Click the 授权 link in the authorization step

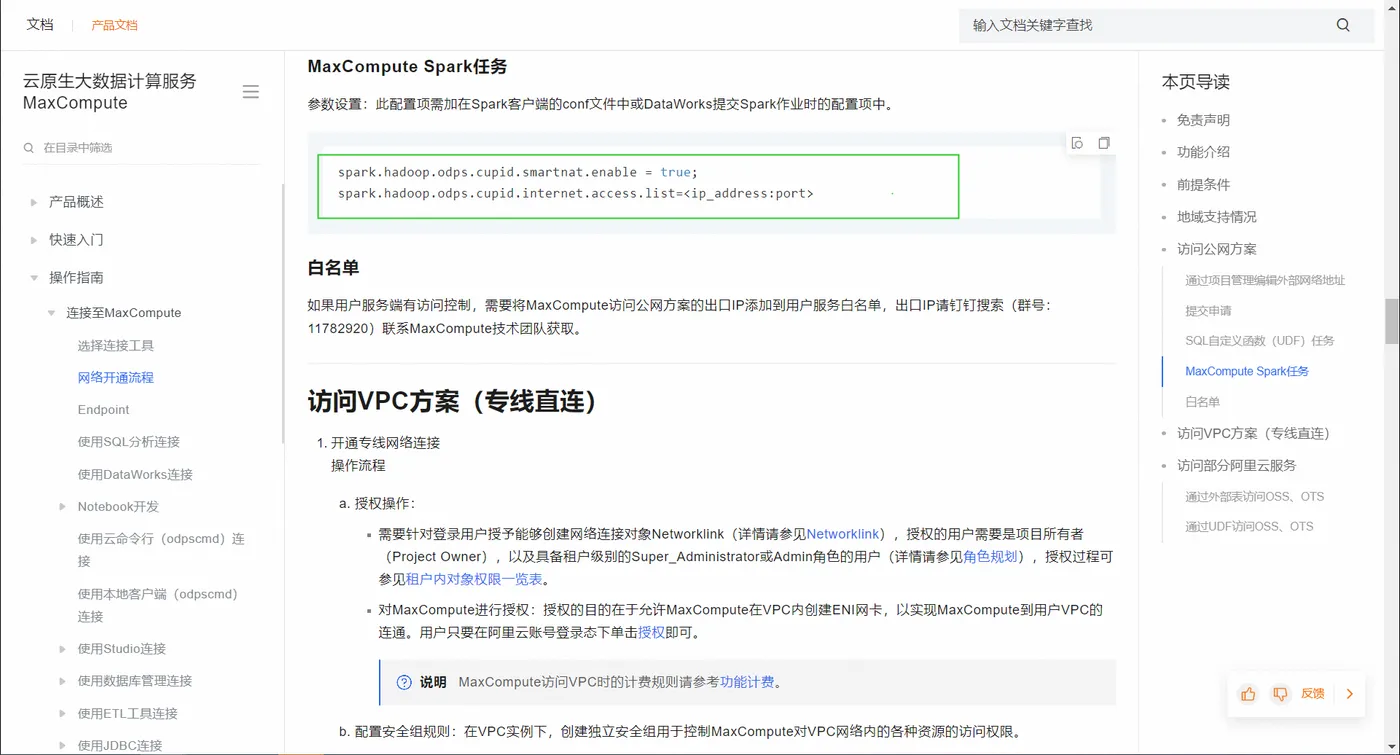651,633
